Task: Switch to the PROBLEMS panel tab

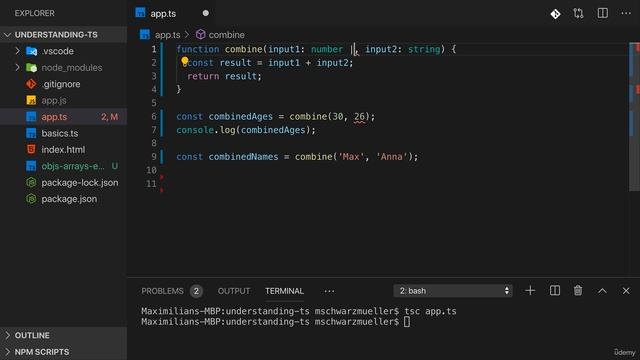Action: point(162,291)
